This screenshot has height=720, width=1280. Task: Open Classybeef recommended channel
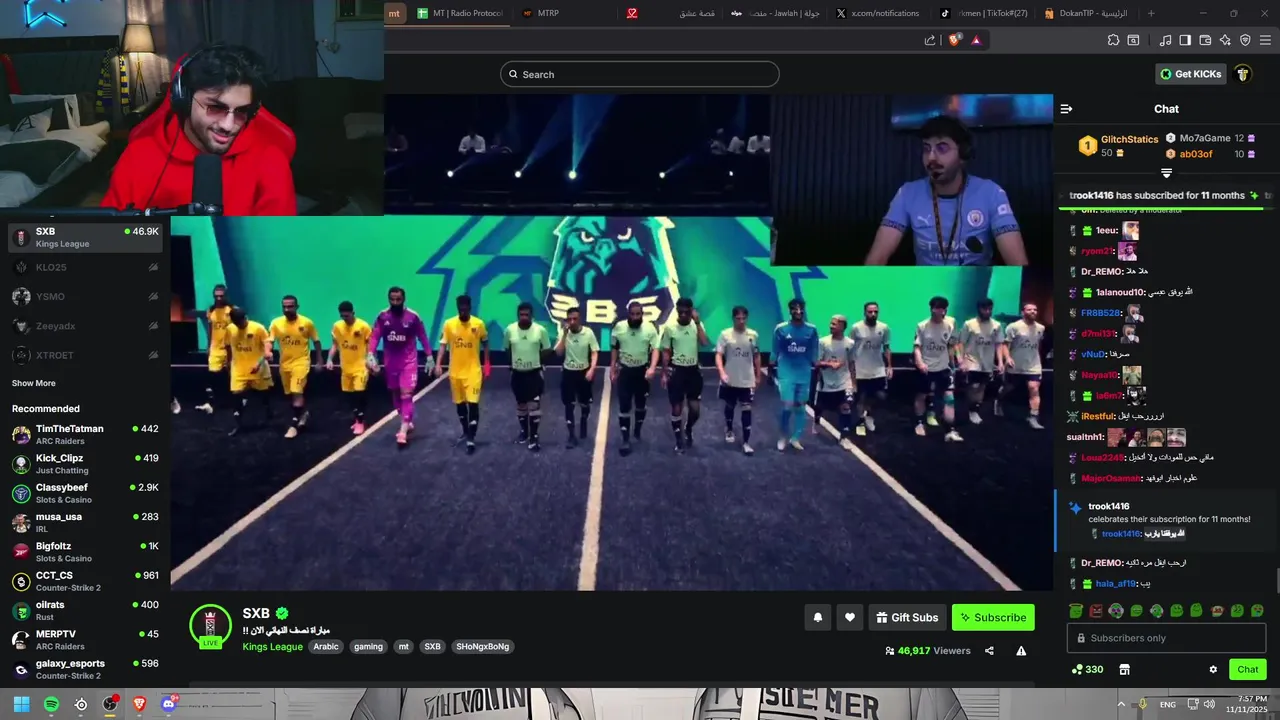coord(85,493)
